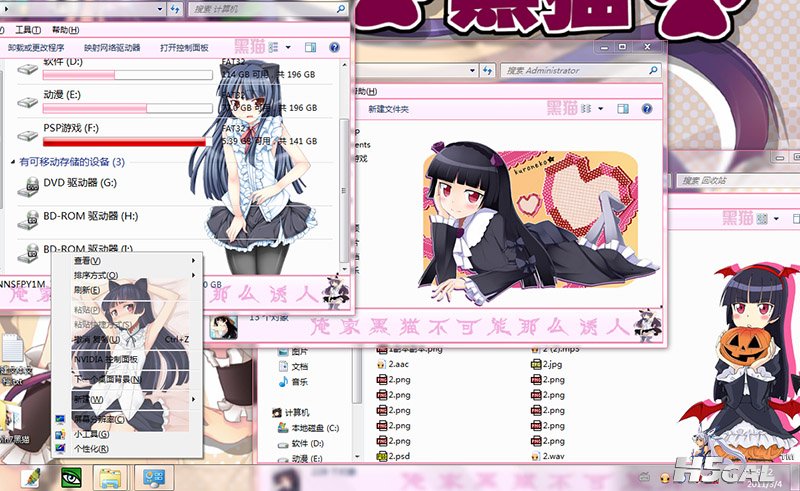The height and width of the screenshot is (491, 800).
Task: Choose NVIDIA 控制面板 from the context menu
Action: click(x=106, y=359)
